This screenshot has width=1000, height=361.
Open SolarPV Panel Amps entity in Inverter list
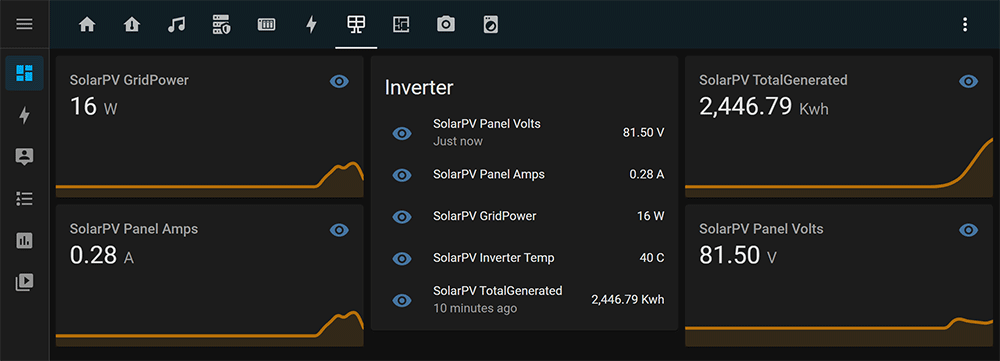tap(524, 175)
